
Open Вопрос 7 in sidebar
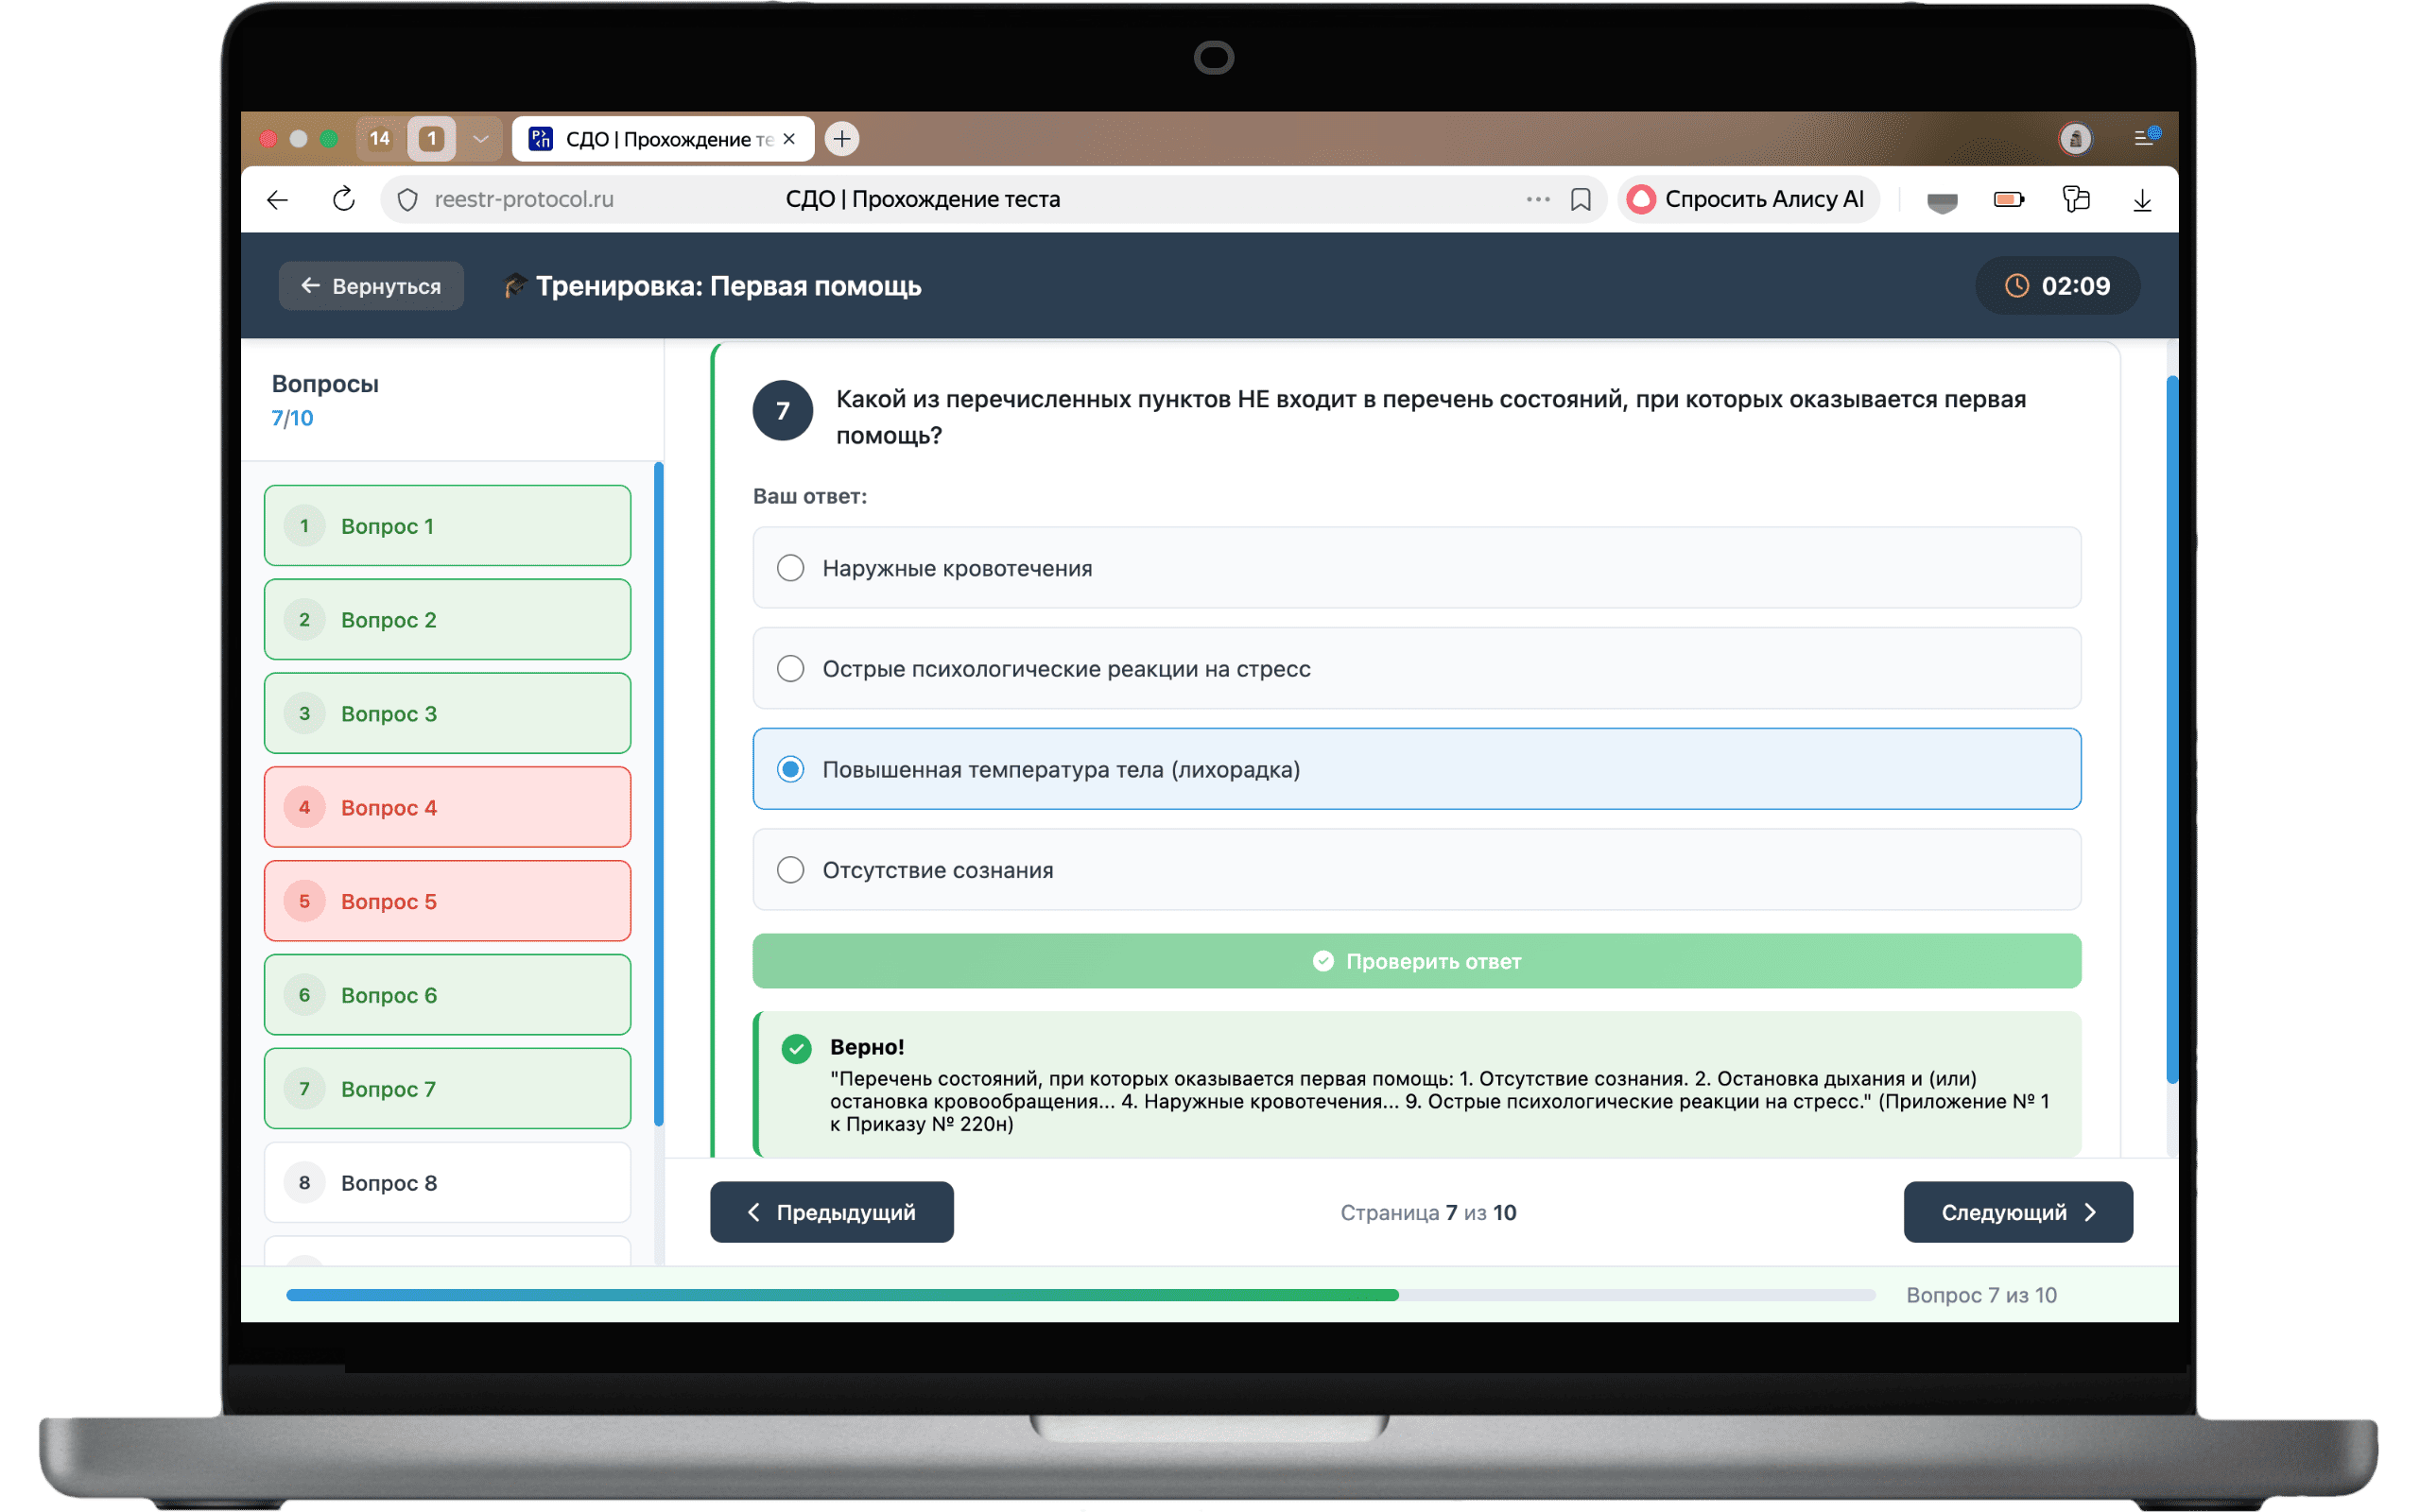coord(447,1089)
